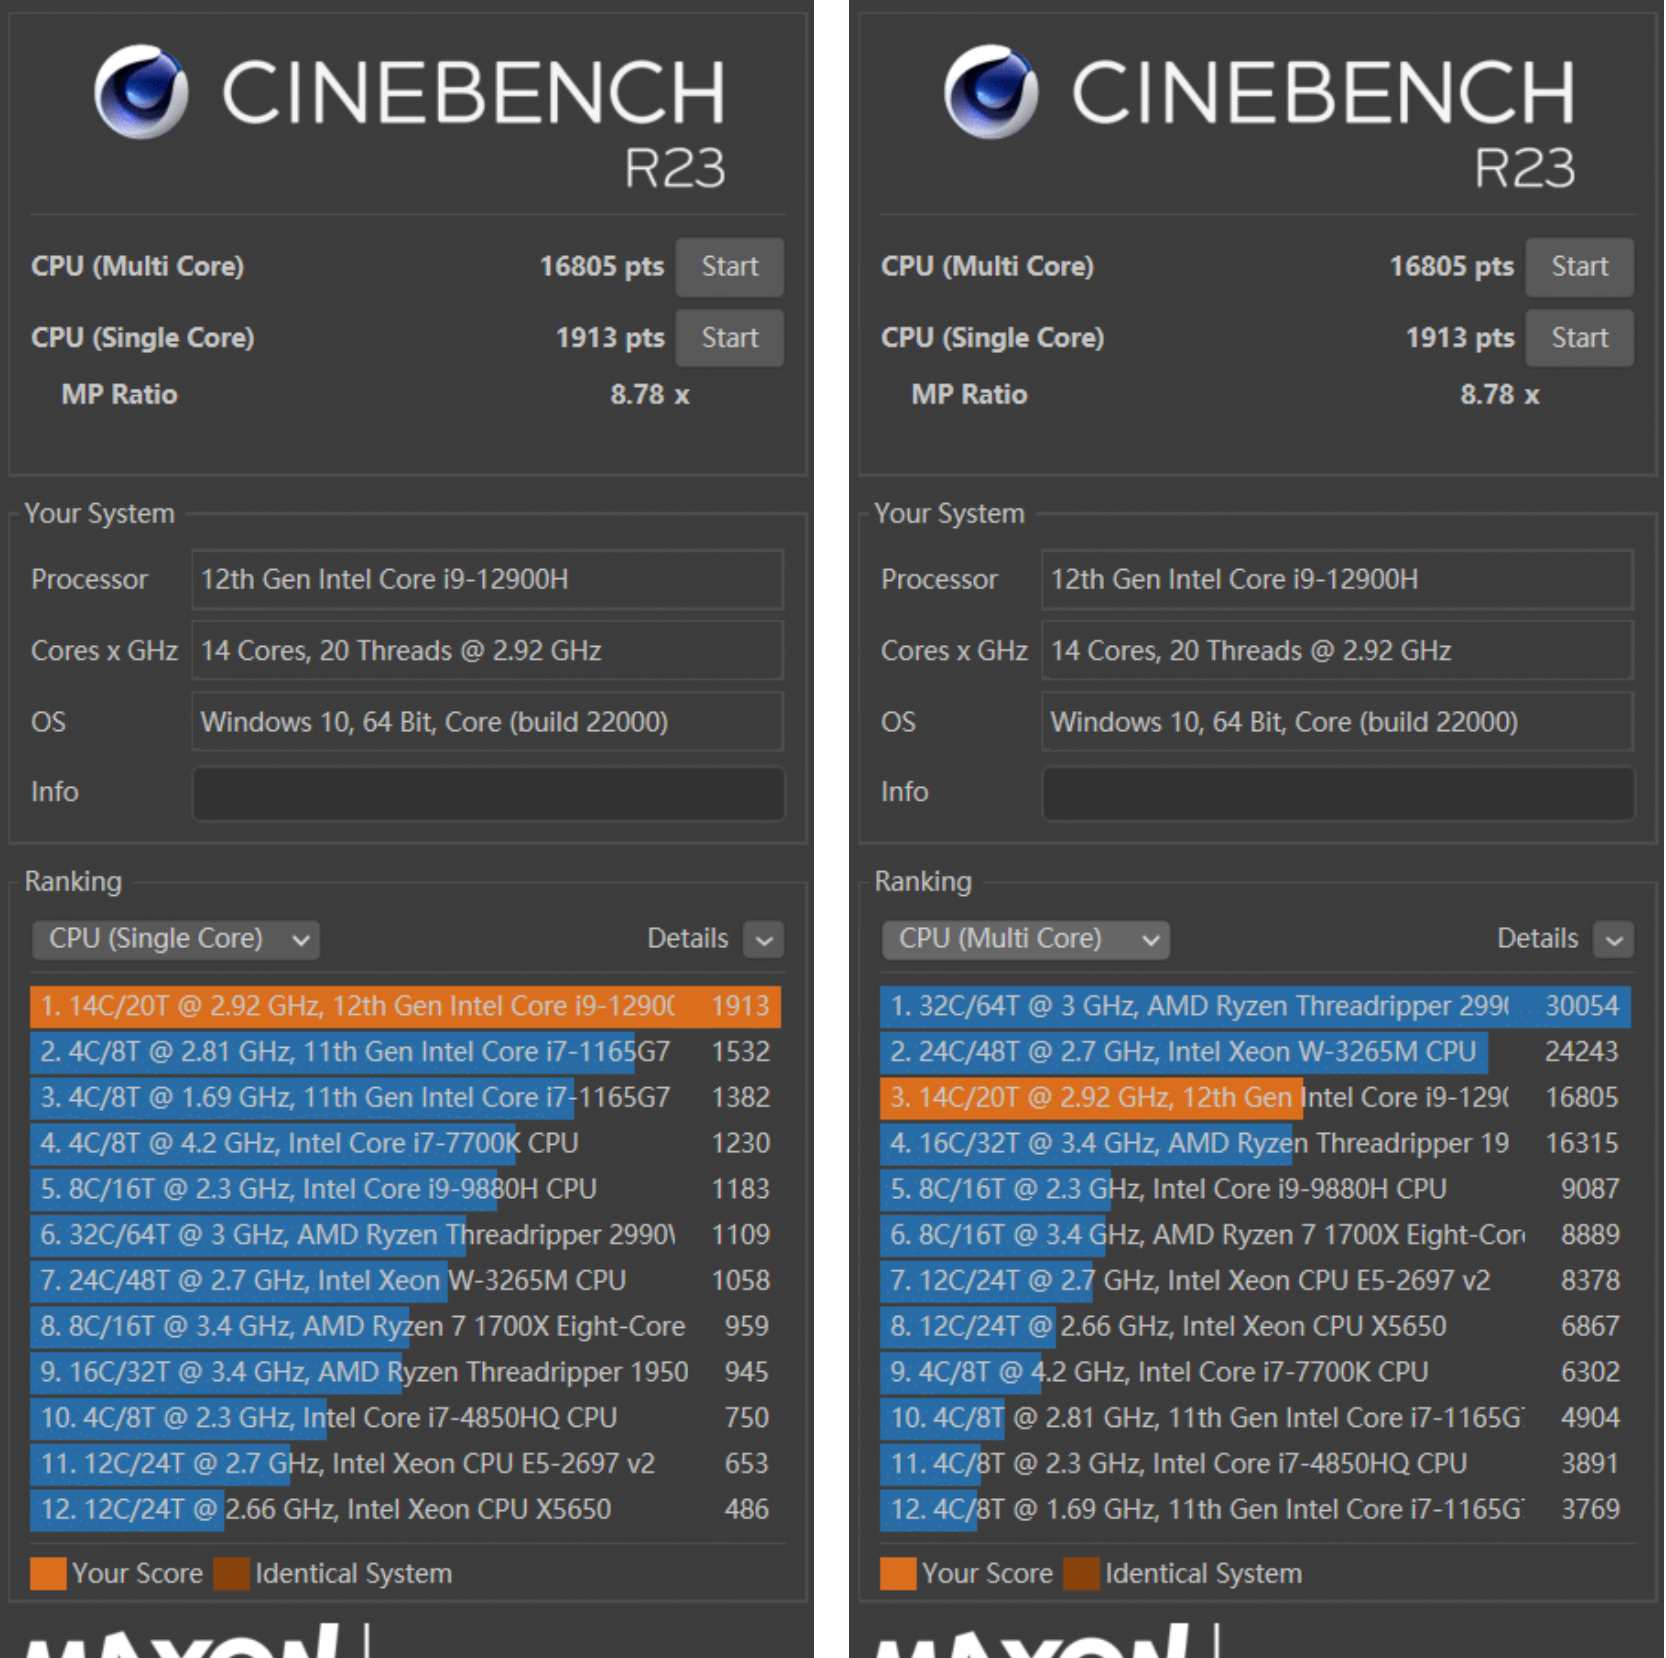Click the brown Identical System swatch in left window
This screenshot has width=1666, height=1658.
click(x=231, y=1574)
